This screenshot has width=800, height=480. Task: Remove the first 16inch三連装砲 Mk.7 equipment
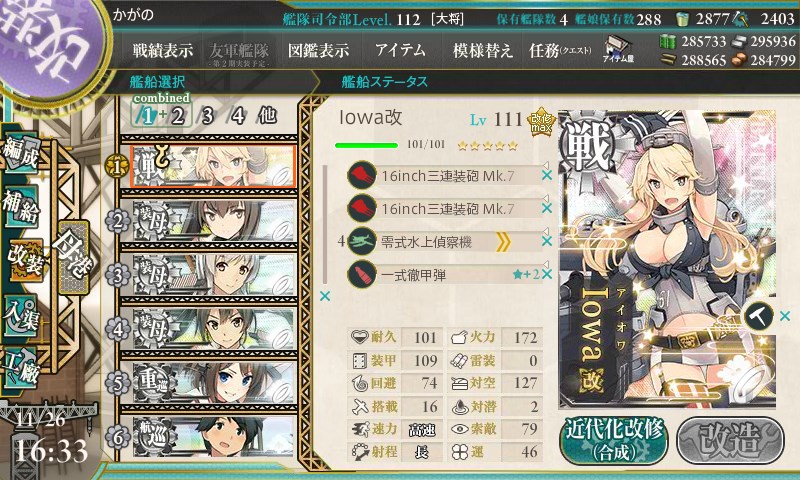click(547, 175)
